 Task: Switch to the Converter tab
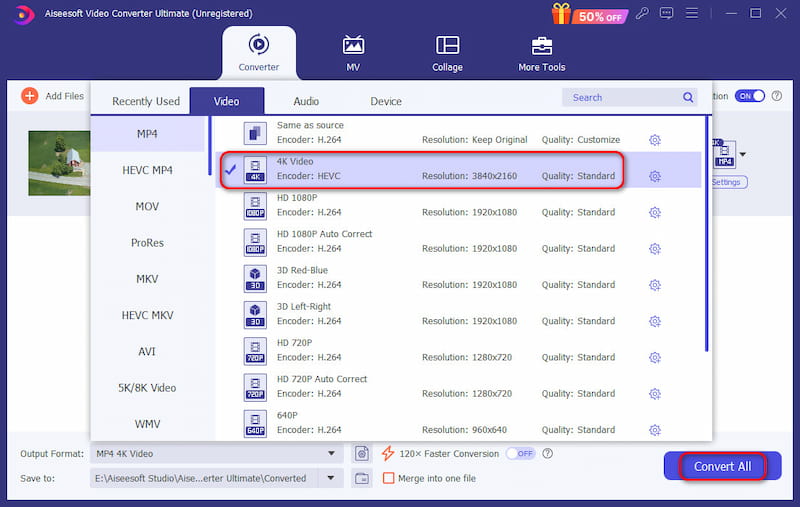coord(259,53)
